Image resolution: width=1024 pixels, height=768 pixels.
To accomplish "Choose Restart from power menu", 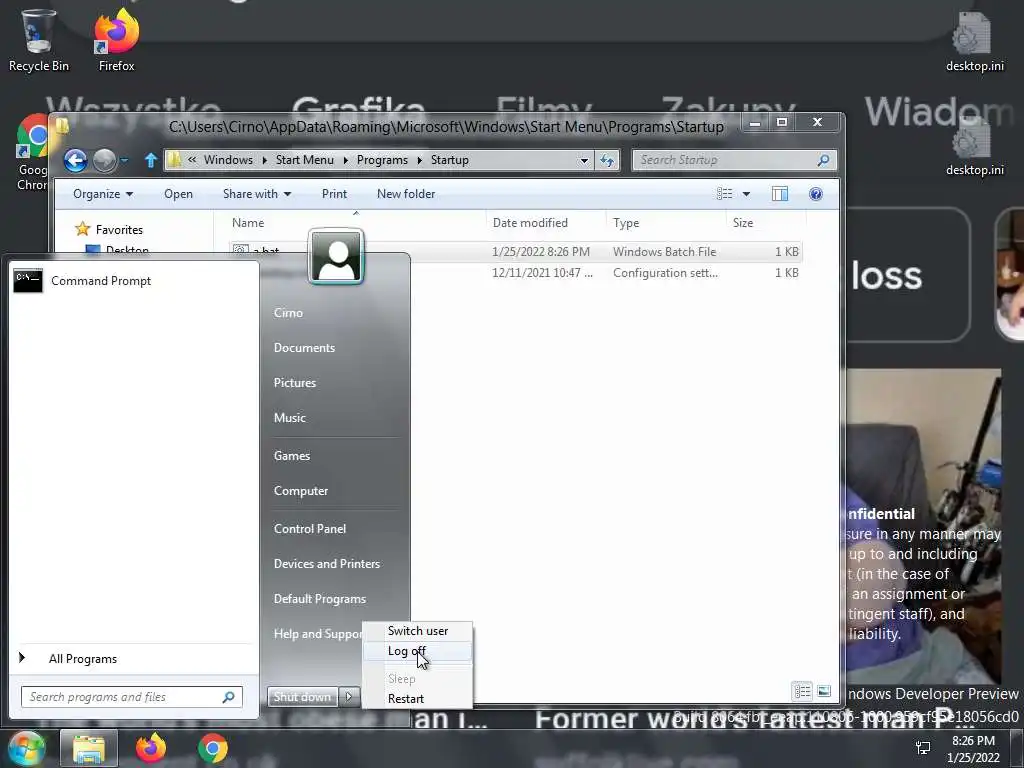I will click(x=417, y=699).
